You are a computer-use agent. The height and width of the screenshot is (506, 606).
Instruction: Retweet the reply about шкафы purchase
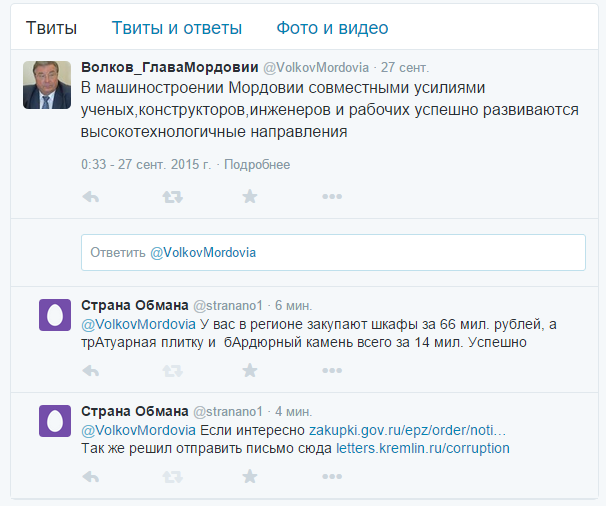coord(172,371)
